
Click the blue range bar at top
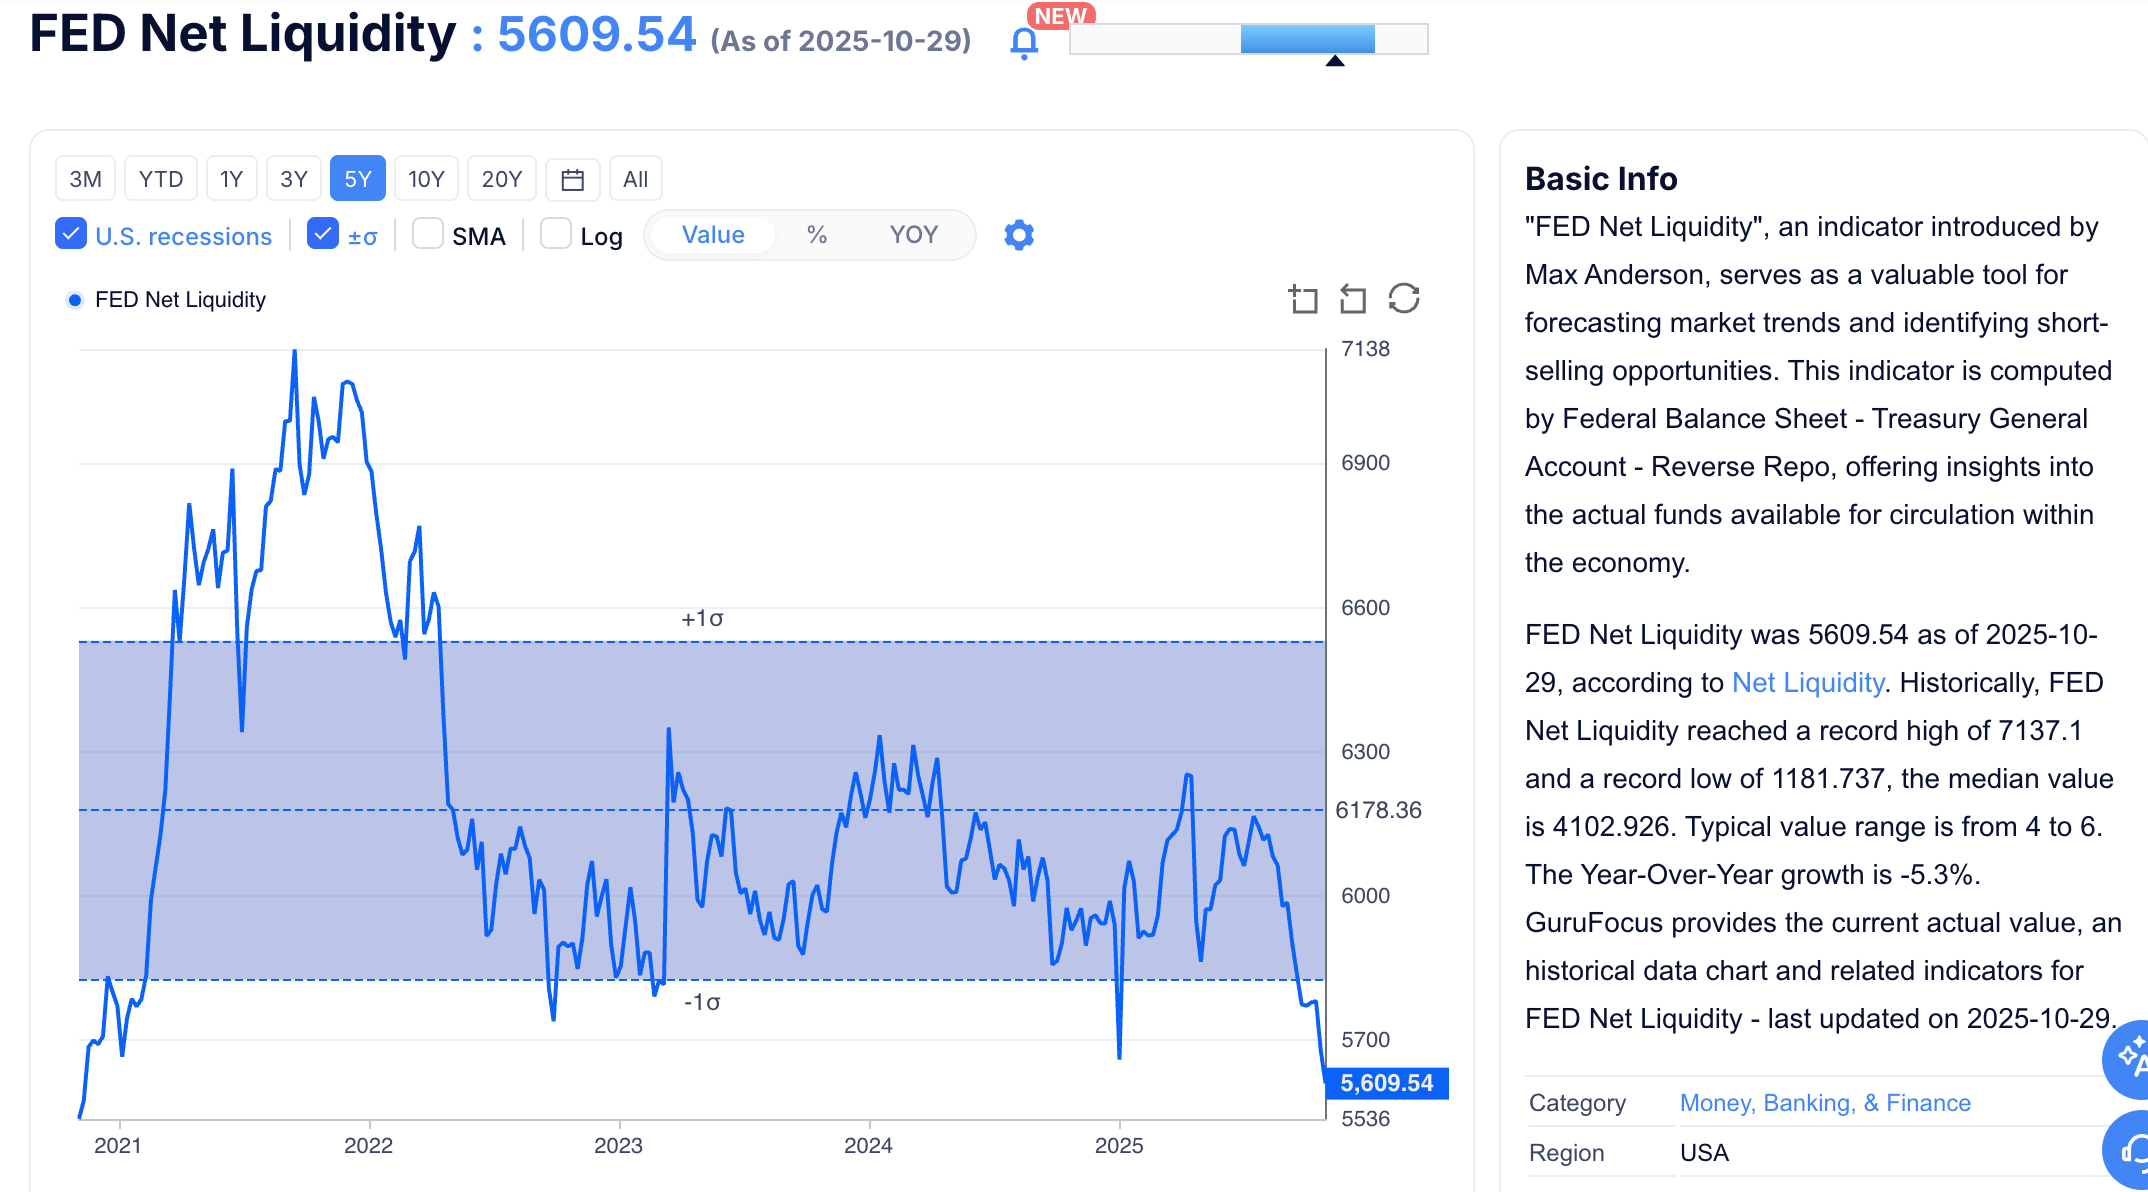point(1307,39)
